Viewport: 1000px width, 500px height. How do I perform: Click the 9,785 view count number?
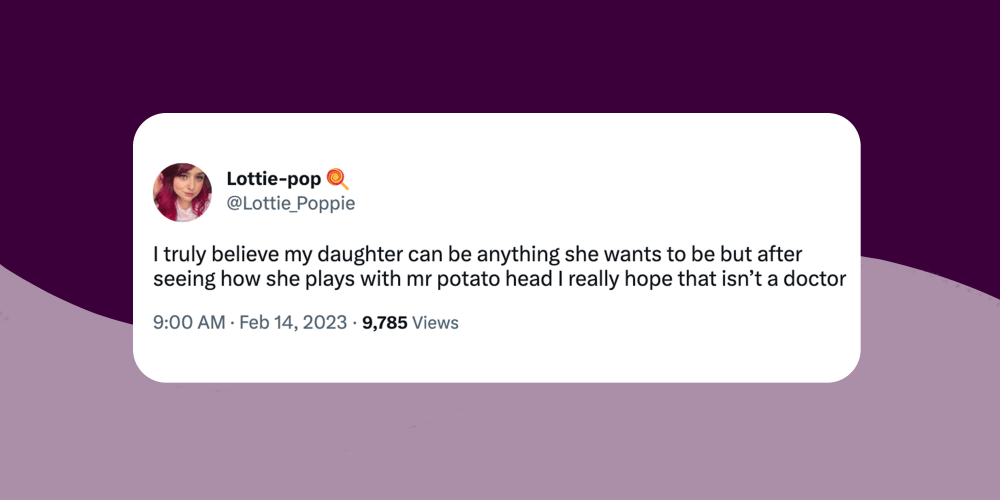coord(384,323)
